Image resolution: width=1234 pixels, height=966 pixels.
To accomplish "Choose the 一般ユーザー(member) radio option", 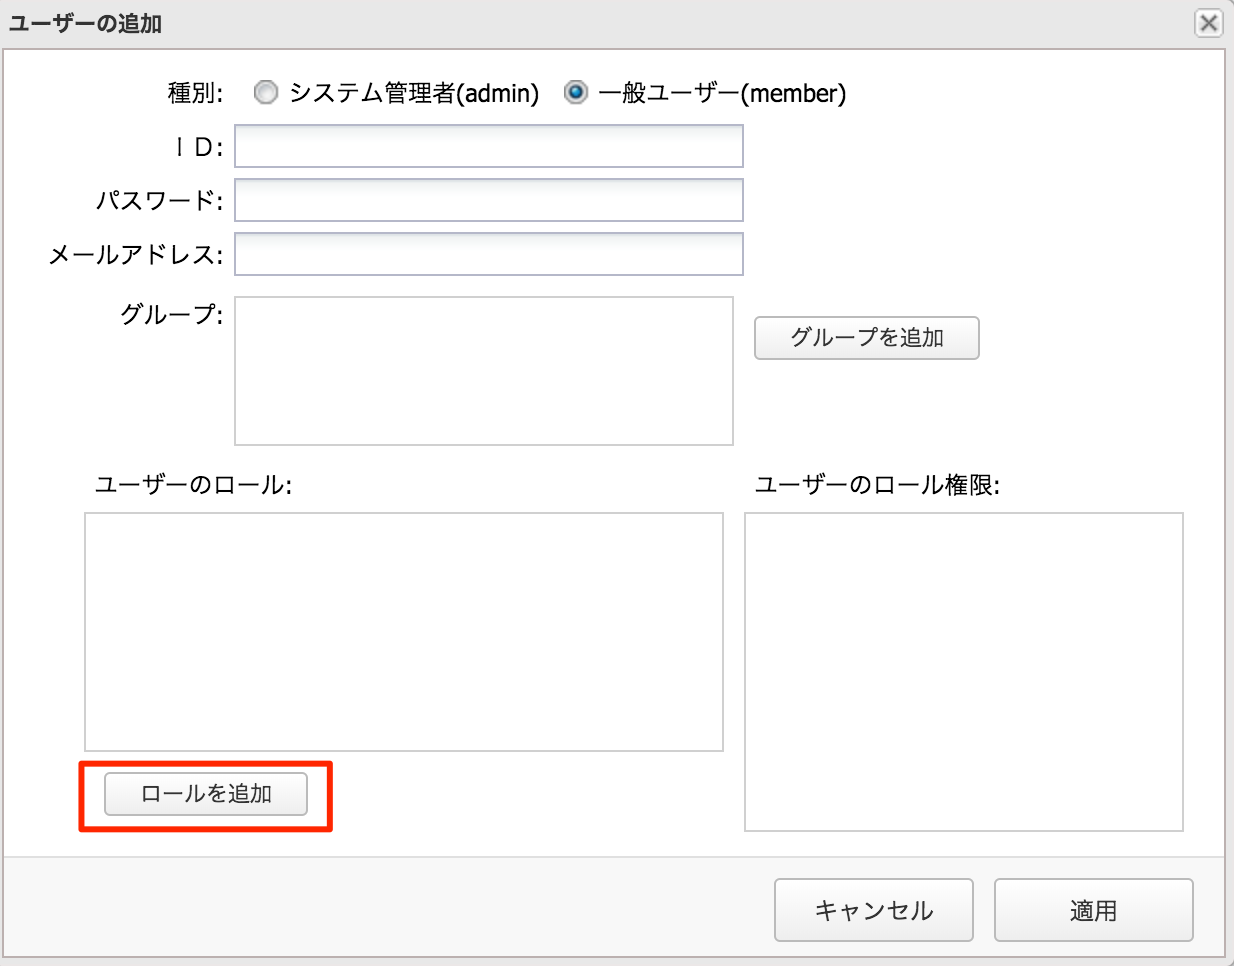I will (576, 93).
